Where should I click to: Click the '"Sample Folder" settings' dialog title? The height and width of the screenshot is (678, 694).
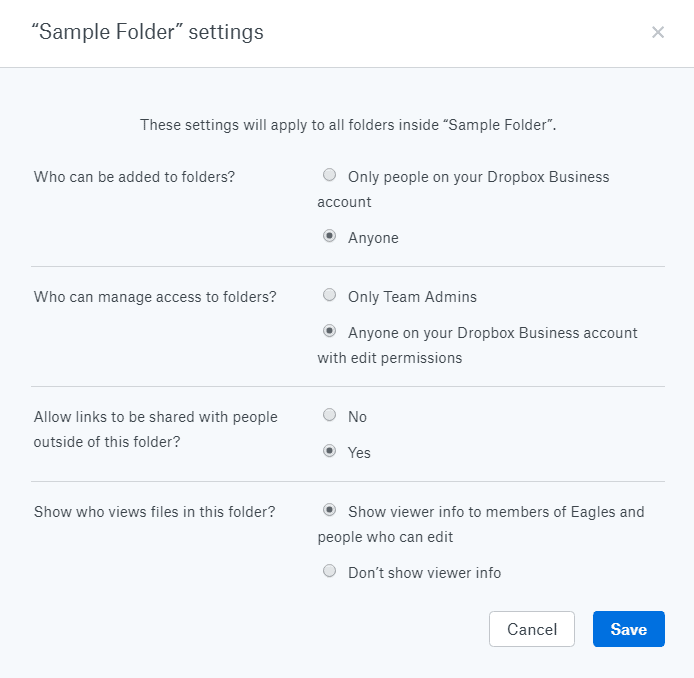147,32
